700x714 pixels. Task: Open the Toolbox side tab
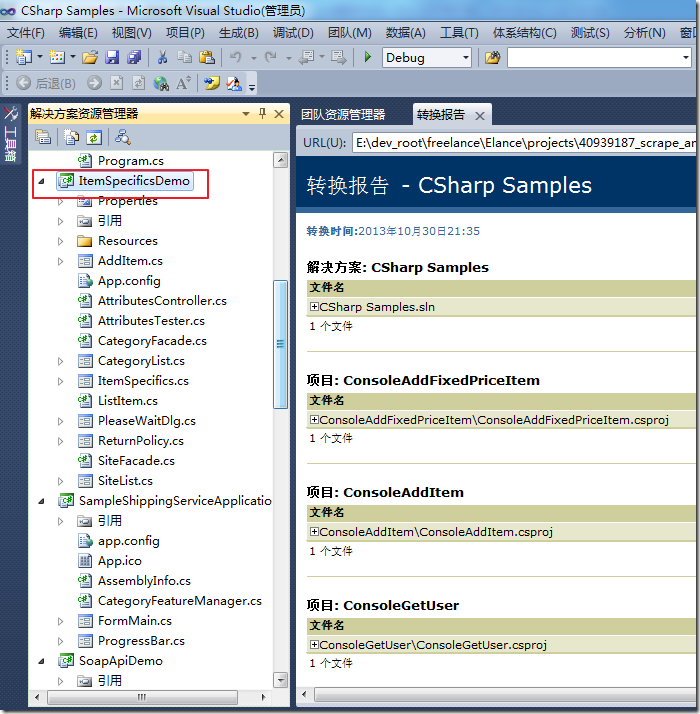coord(10,134)
